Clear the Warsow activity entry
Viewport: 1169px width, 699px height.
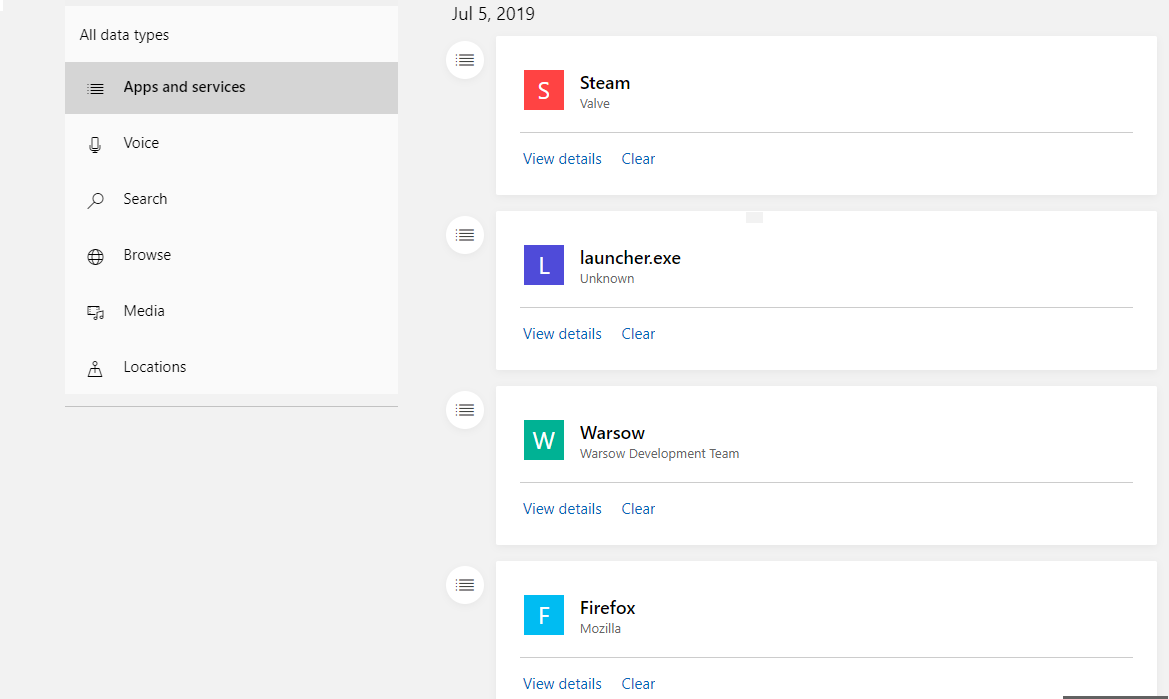pyautogui.click(x=638, y=509)
